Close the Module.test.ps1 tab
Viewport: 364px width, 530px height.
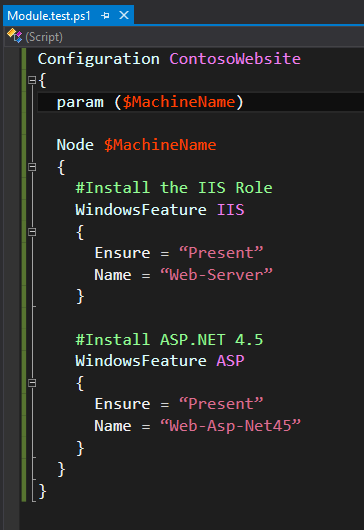[x=124, y=15]
